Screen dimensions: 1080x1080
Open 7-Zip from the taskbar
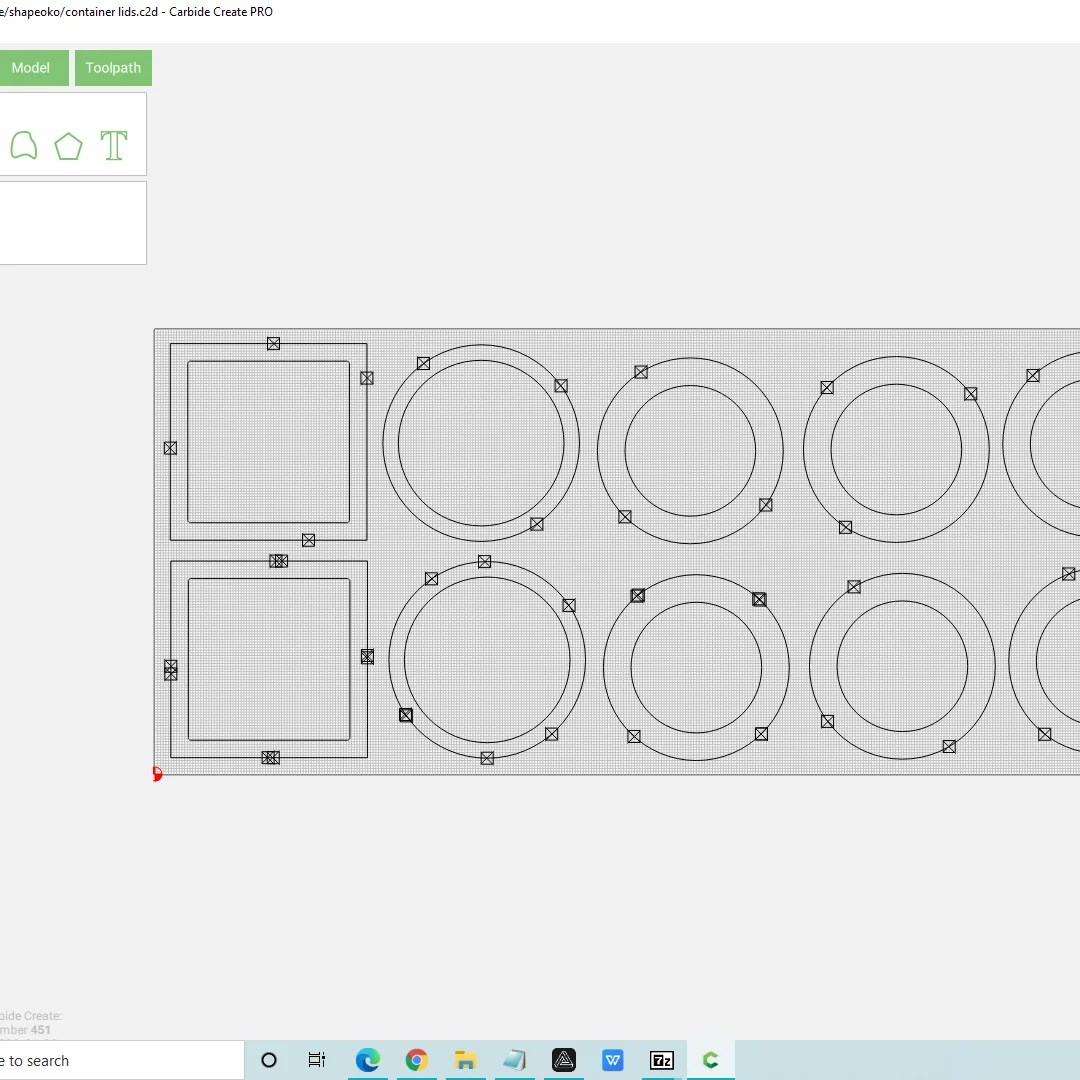(x=661, y=1060)
